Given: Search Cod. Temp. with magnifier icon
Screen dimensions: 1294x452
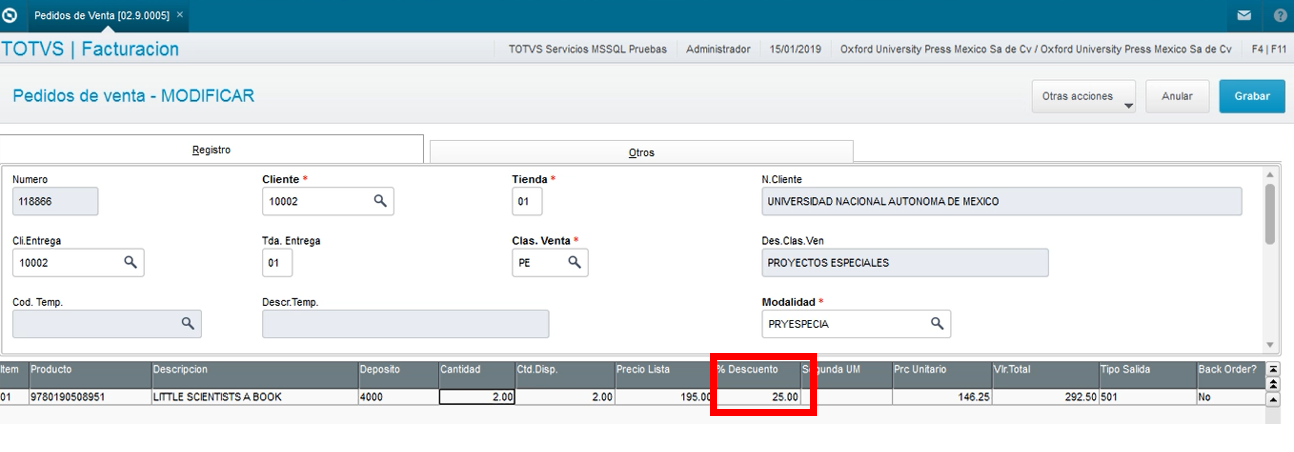Looking at the screenshot, I should 187,324.
